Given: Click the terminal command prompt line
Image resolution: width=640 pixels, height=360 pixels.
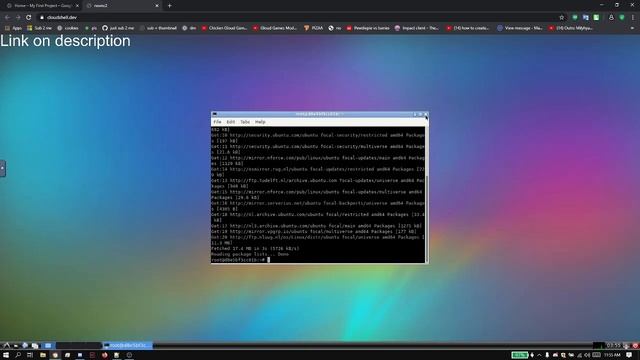Looking at the screenshot, I should (318, 260).
